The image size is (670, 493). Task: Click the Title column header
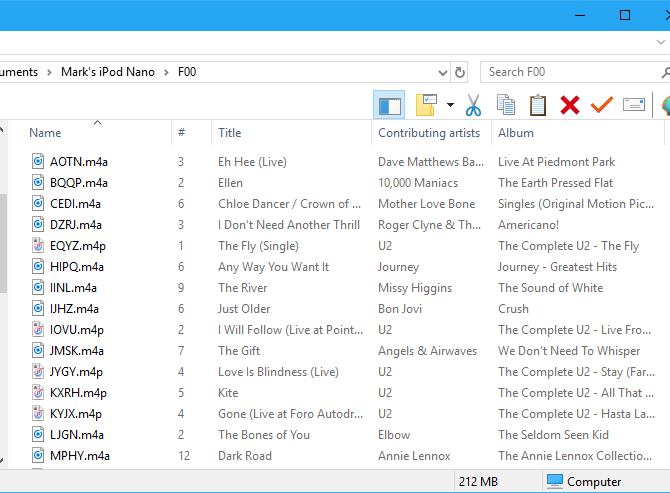tap(230, 133)
